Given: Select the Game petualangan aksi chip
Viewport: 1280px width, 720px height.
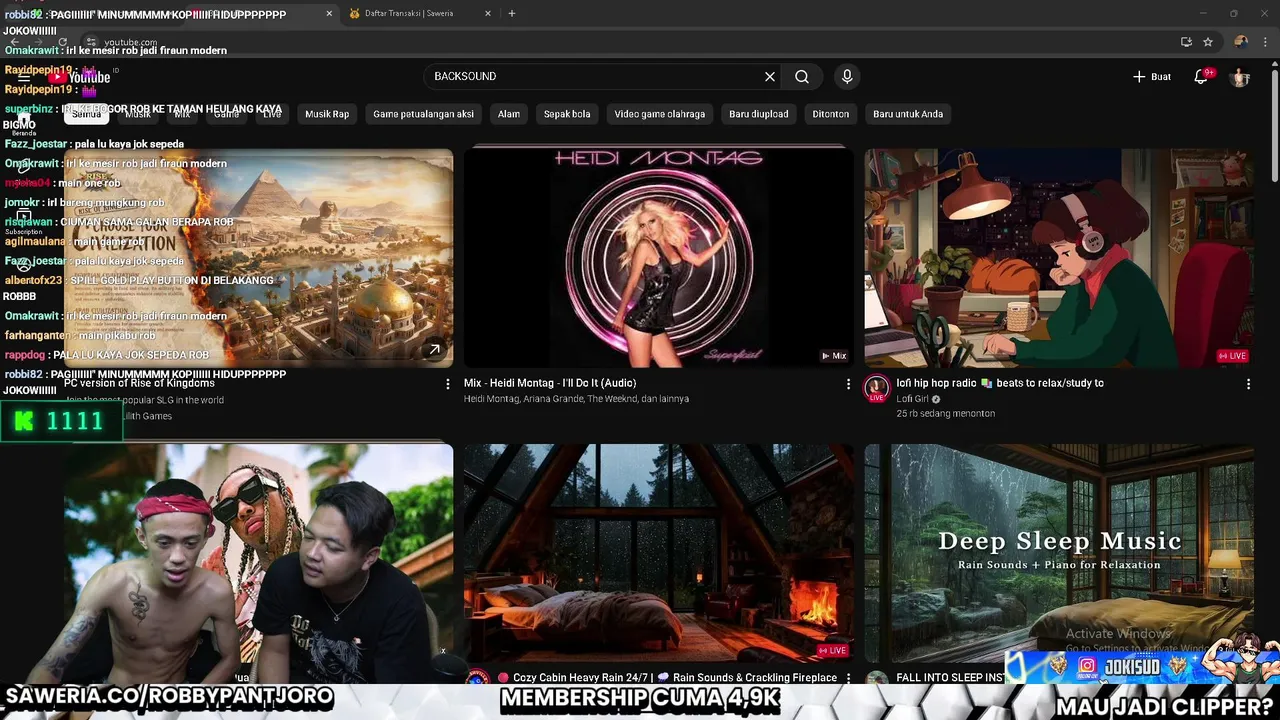Looking at the screenshot, I should [423, 114].
